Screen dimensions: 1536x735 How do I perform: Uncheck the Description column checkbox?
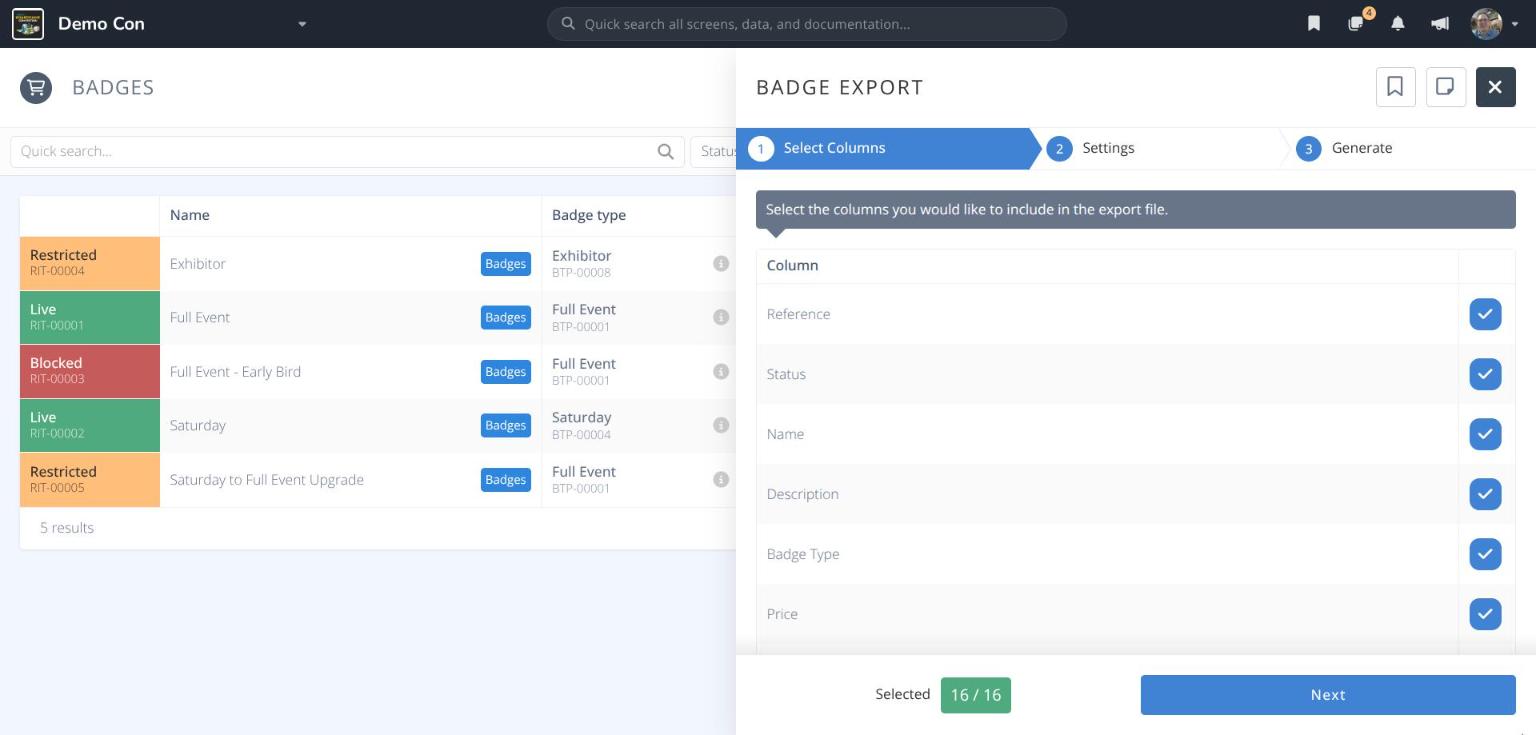pos(1485,494)
